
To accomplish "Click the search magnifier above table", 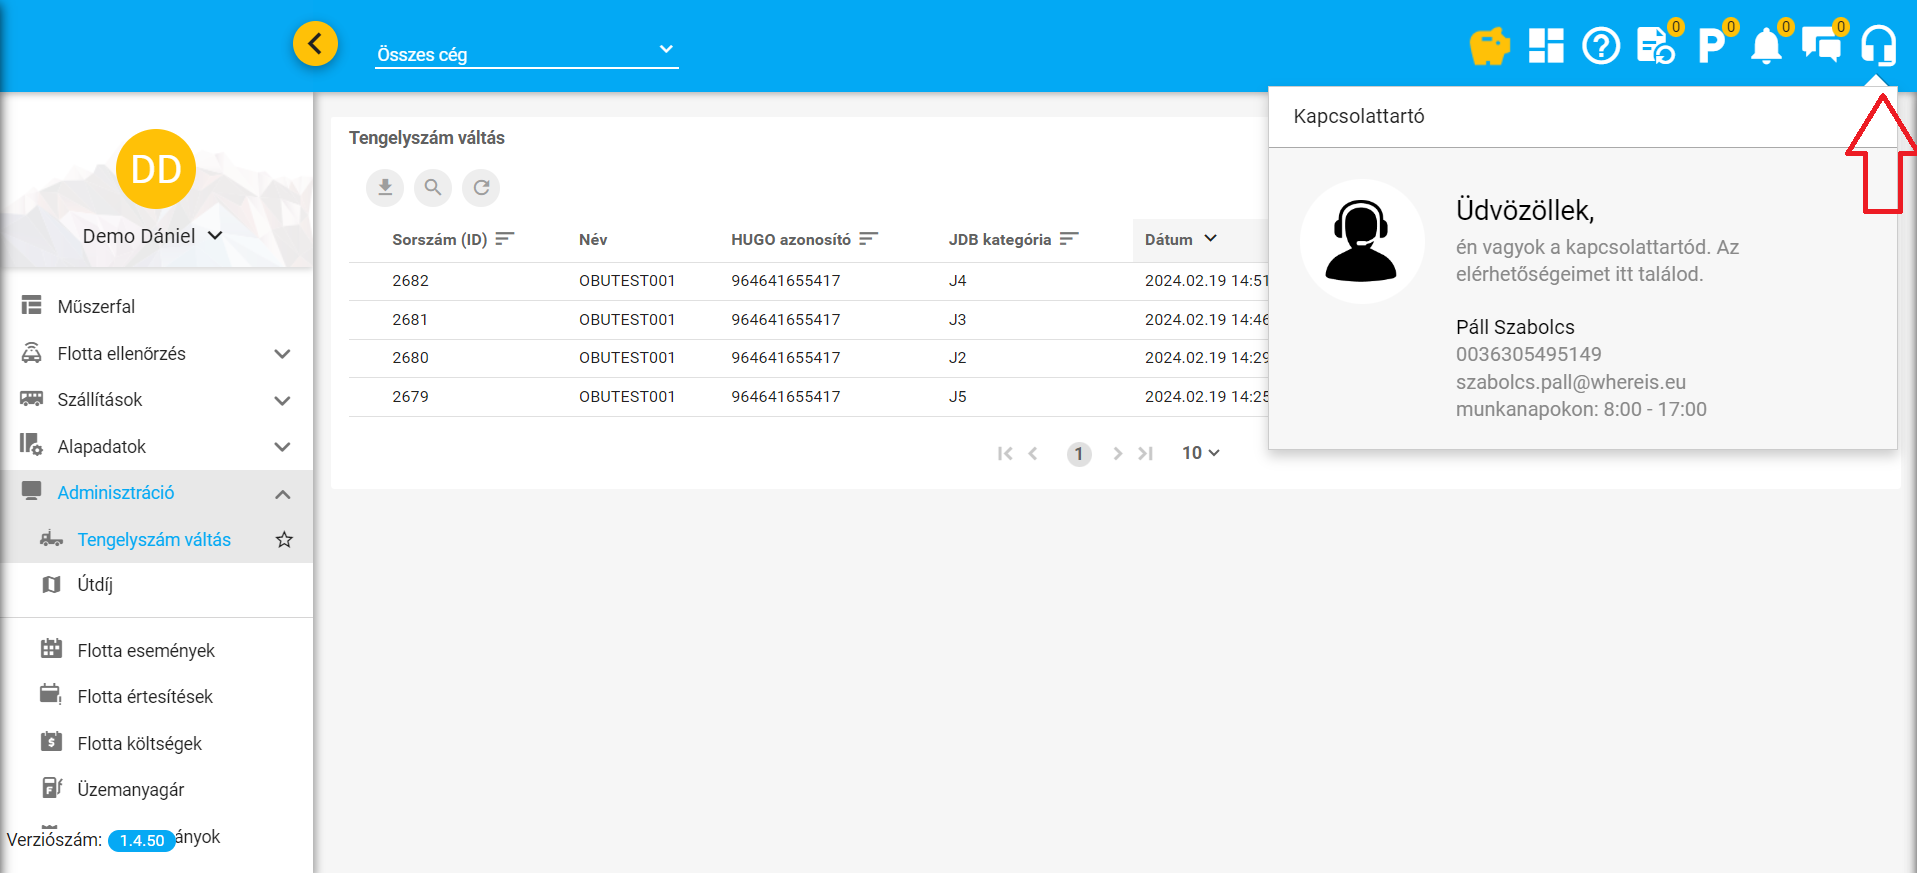I will [433, 187].
